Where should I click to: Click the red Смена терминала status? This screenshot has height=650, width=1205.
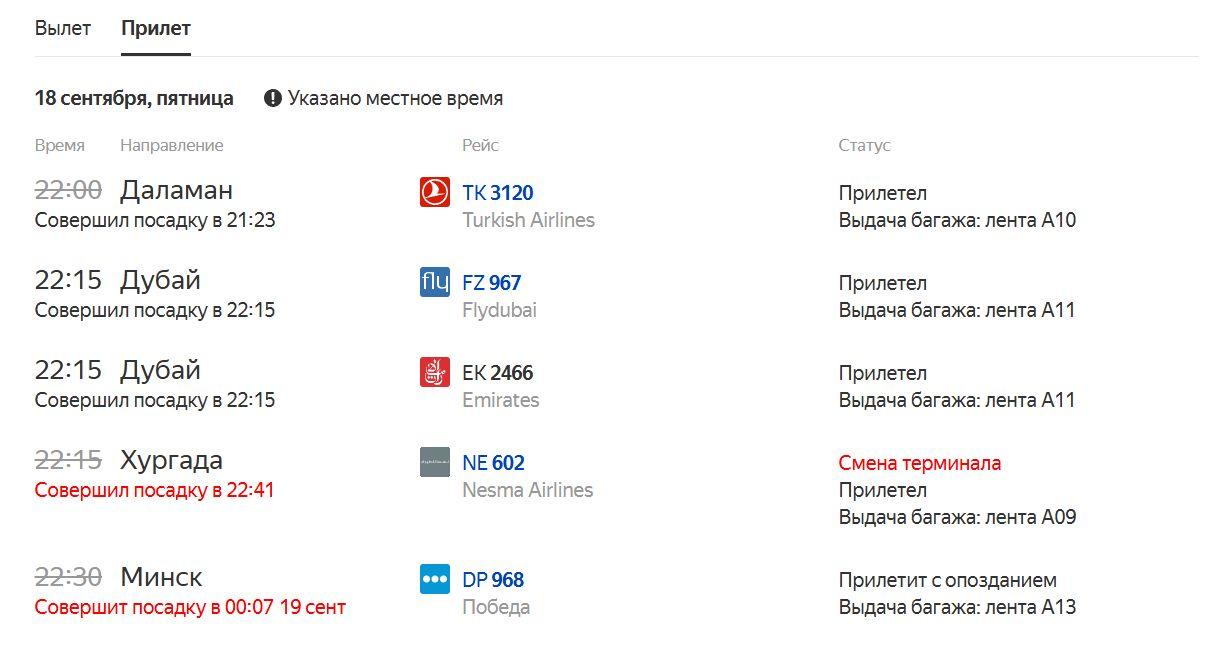pos(920,463)
